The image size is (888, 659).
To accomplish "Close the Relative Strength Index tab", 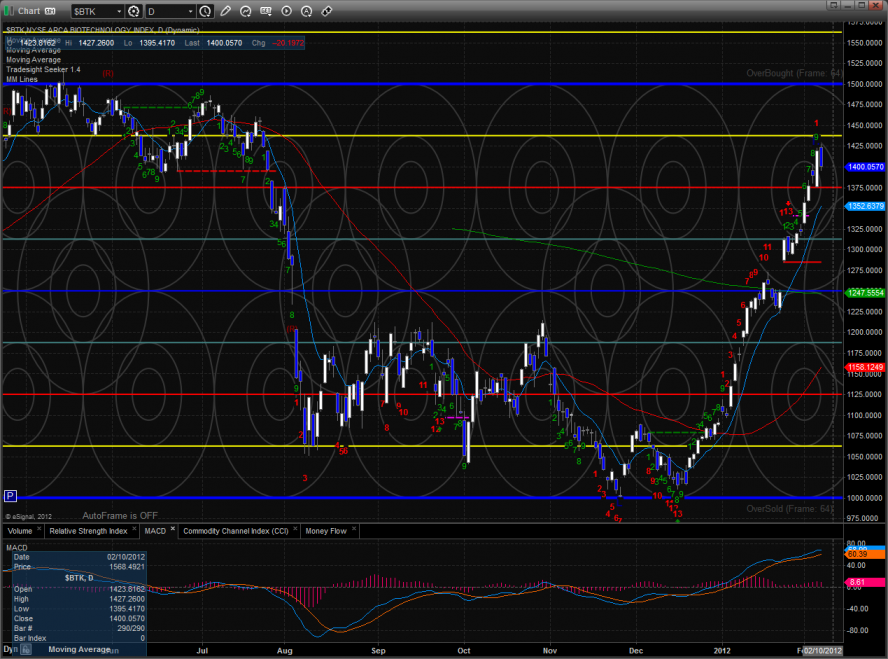I will 134,529.
